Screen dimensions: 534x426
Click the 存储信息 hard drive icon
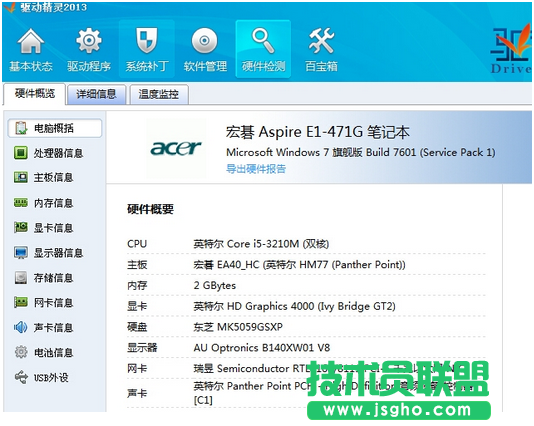coord(21,278)
